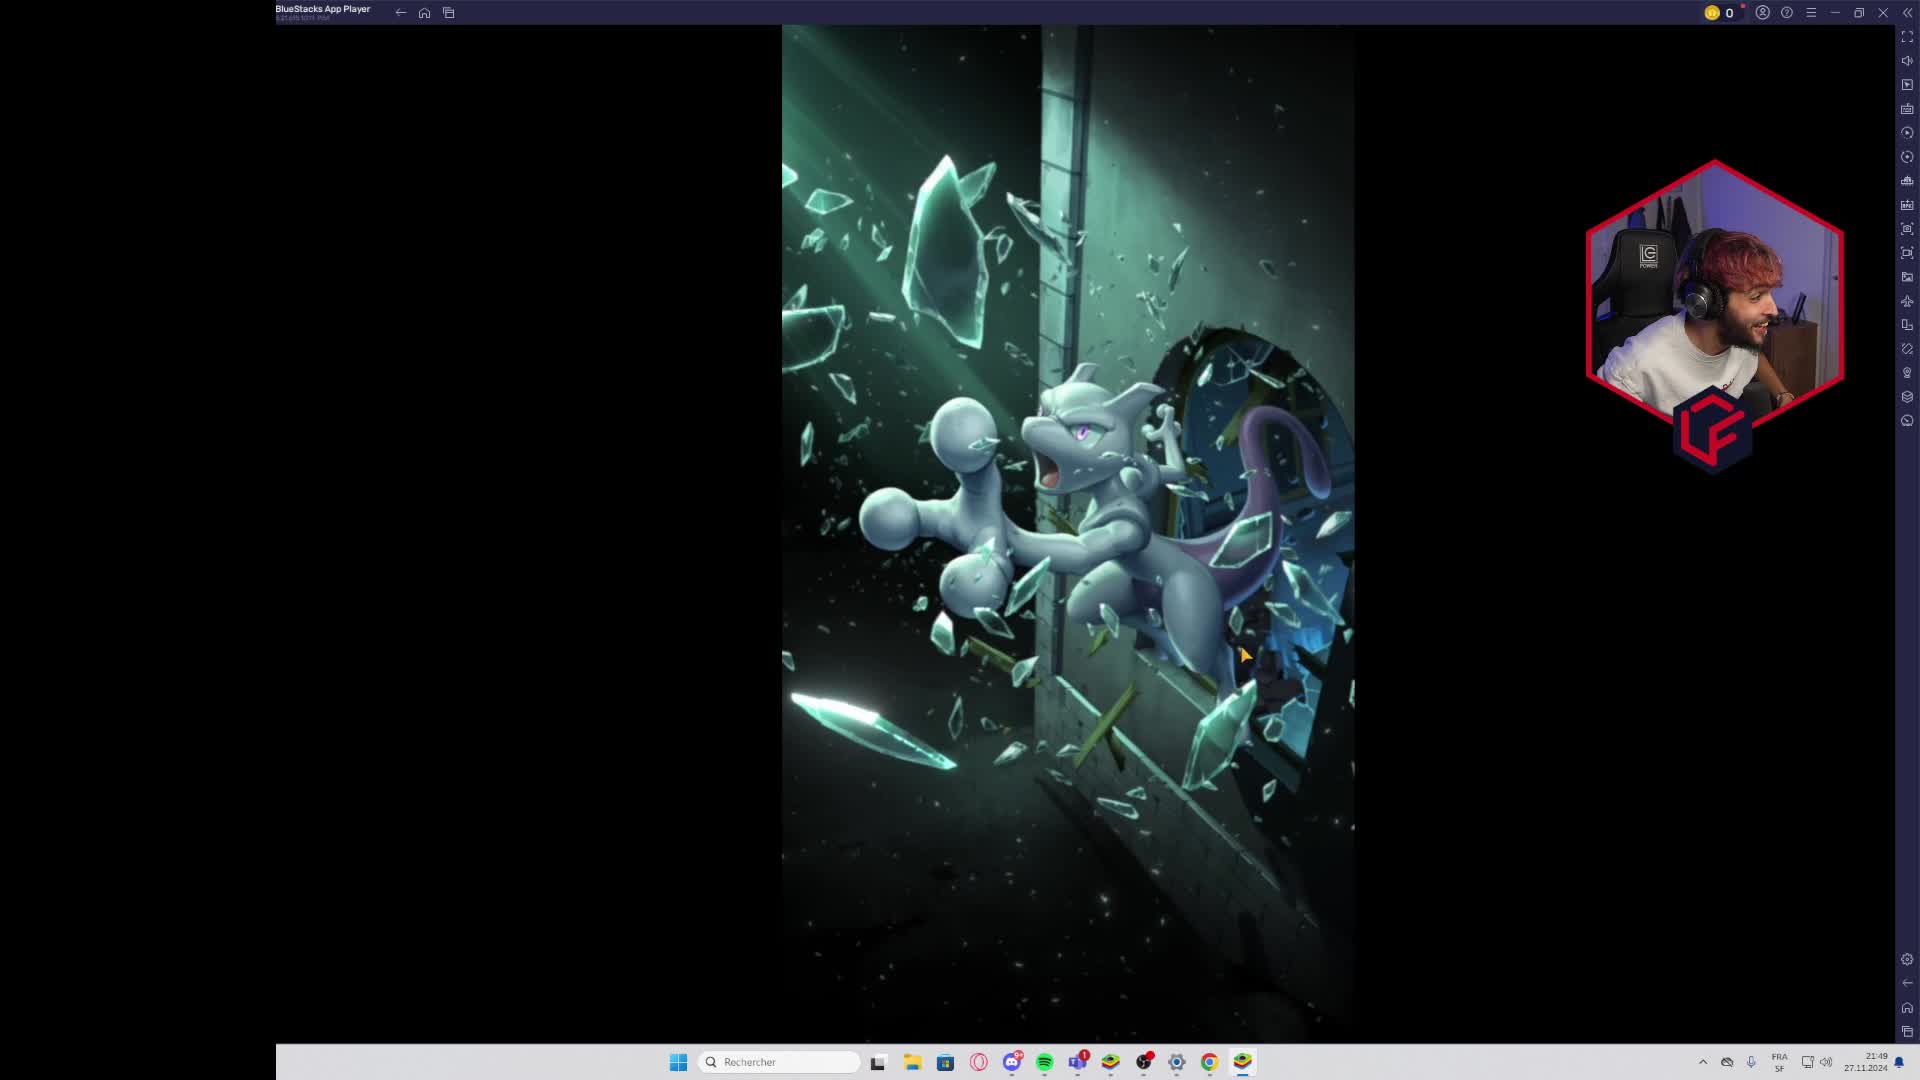Toggle the eco mode gauge icon

(x=1907, y=421)
